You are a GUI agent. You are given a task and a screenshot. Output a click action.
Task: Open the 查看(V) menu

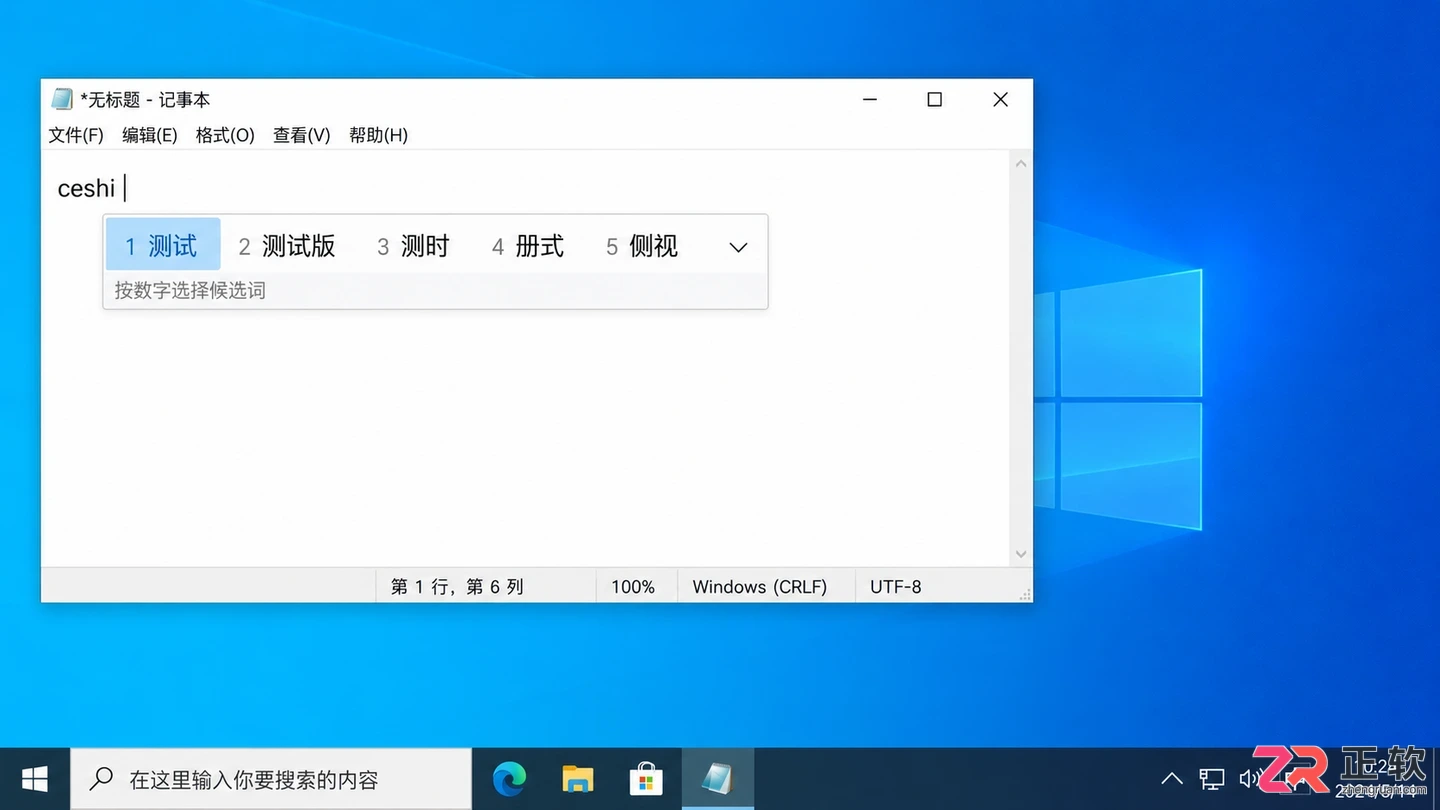[x=302, y=135]
